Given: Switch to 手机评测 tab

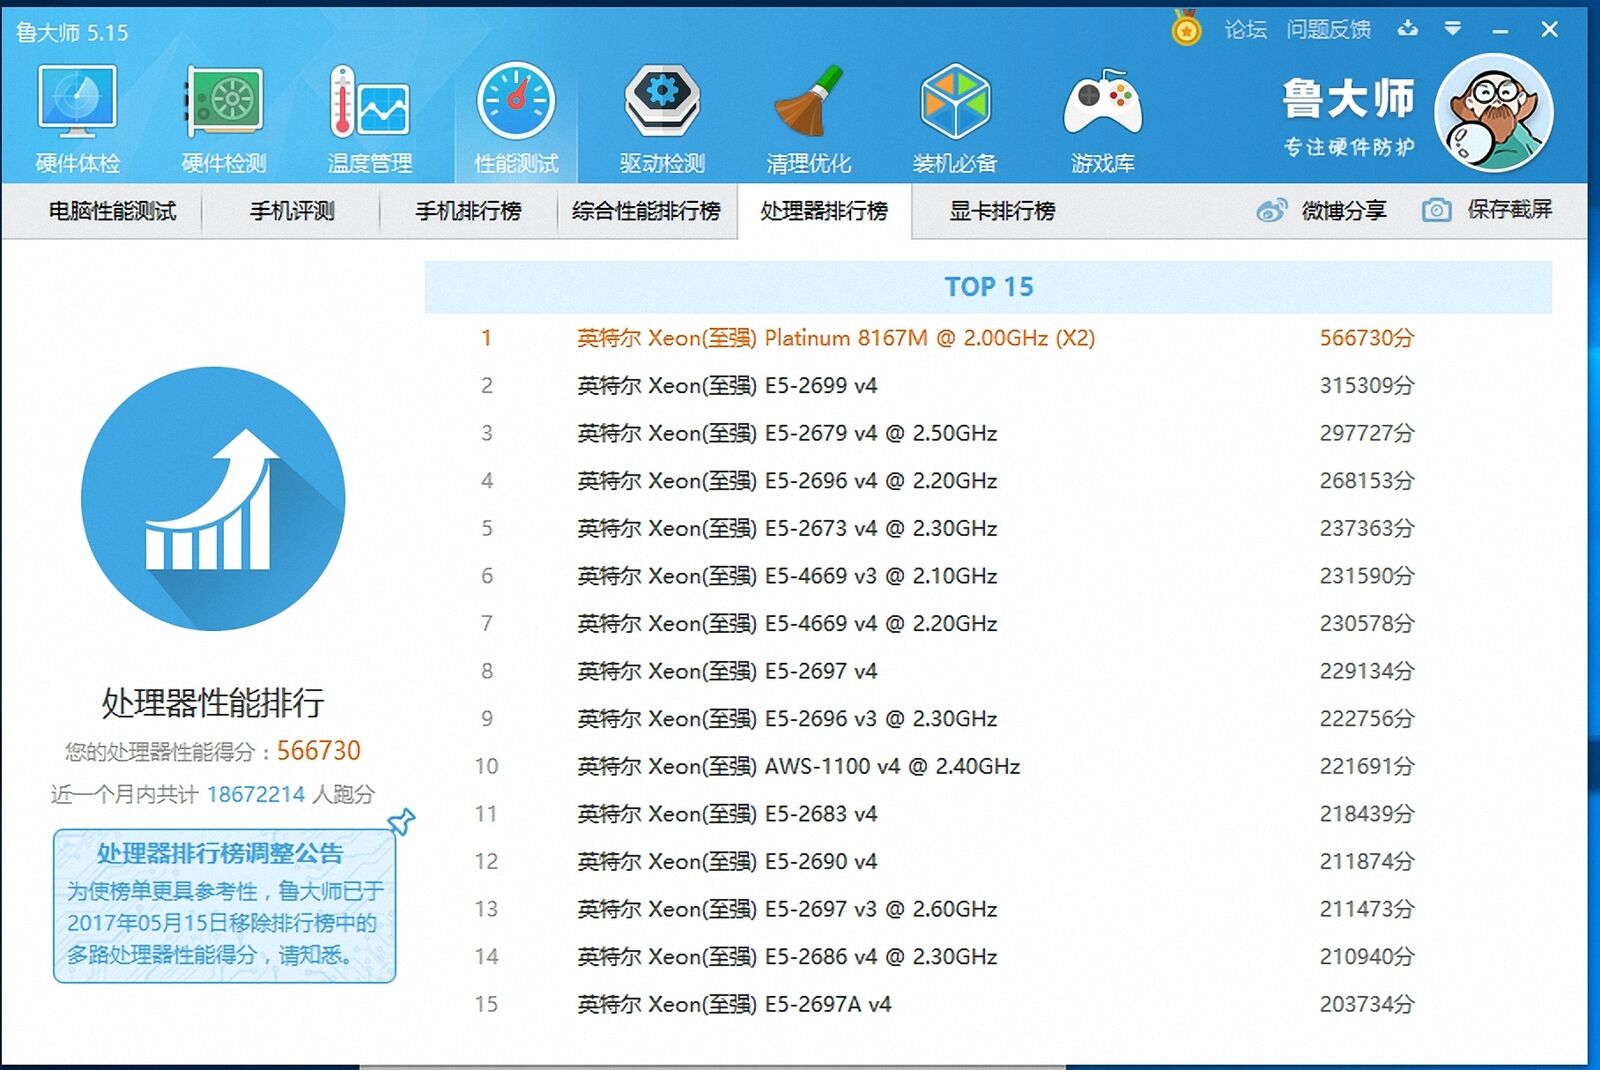Looking at the screenshot, I should point(292,211).
